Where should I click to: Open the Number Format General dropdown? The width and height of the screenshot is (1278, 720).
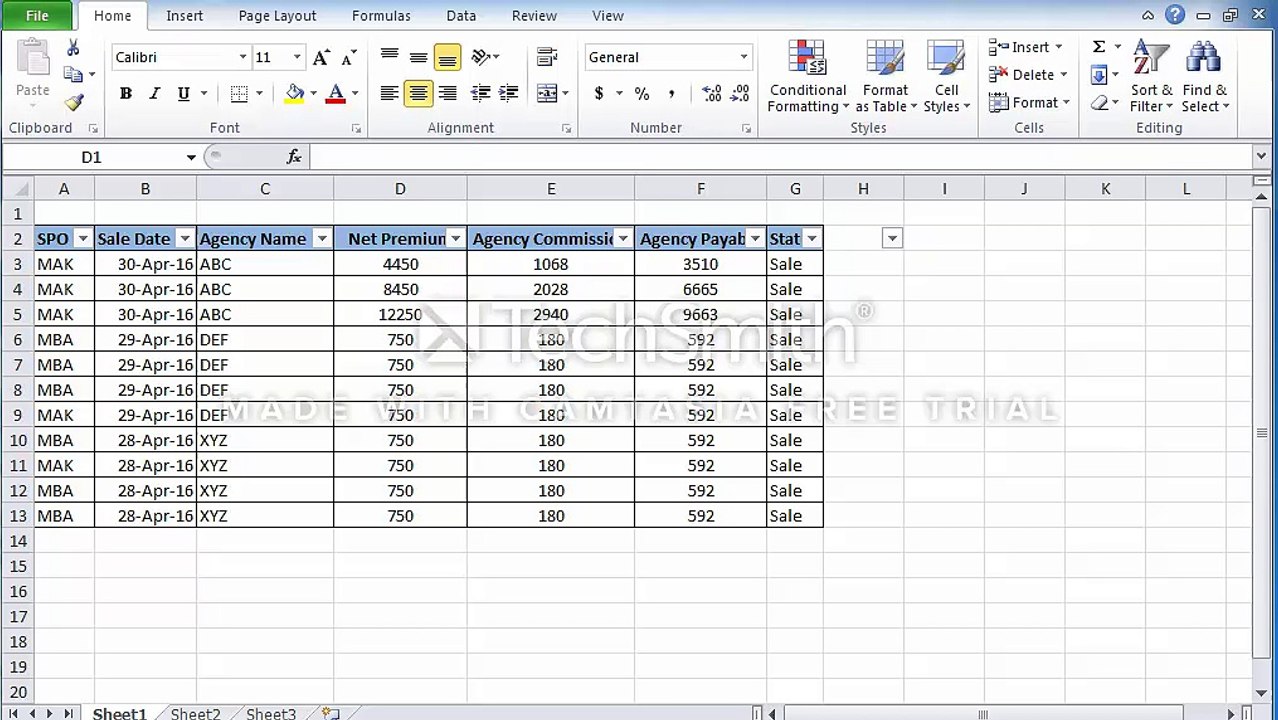coord(743,58)
